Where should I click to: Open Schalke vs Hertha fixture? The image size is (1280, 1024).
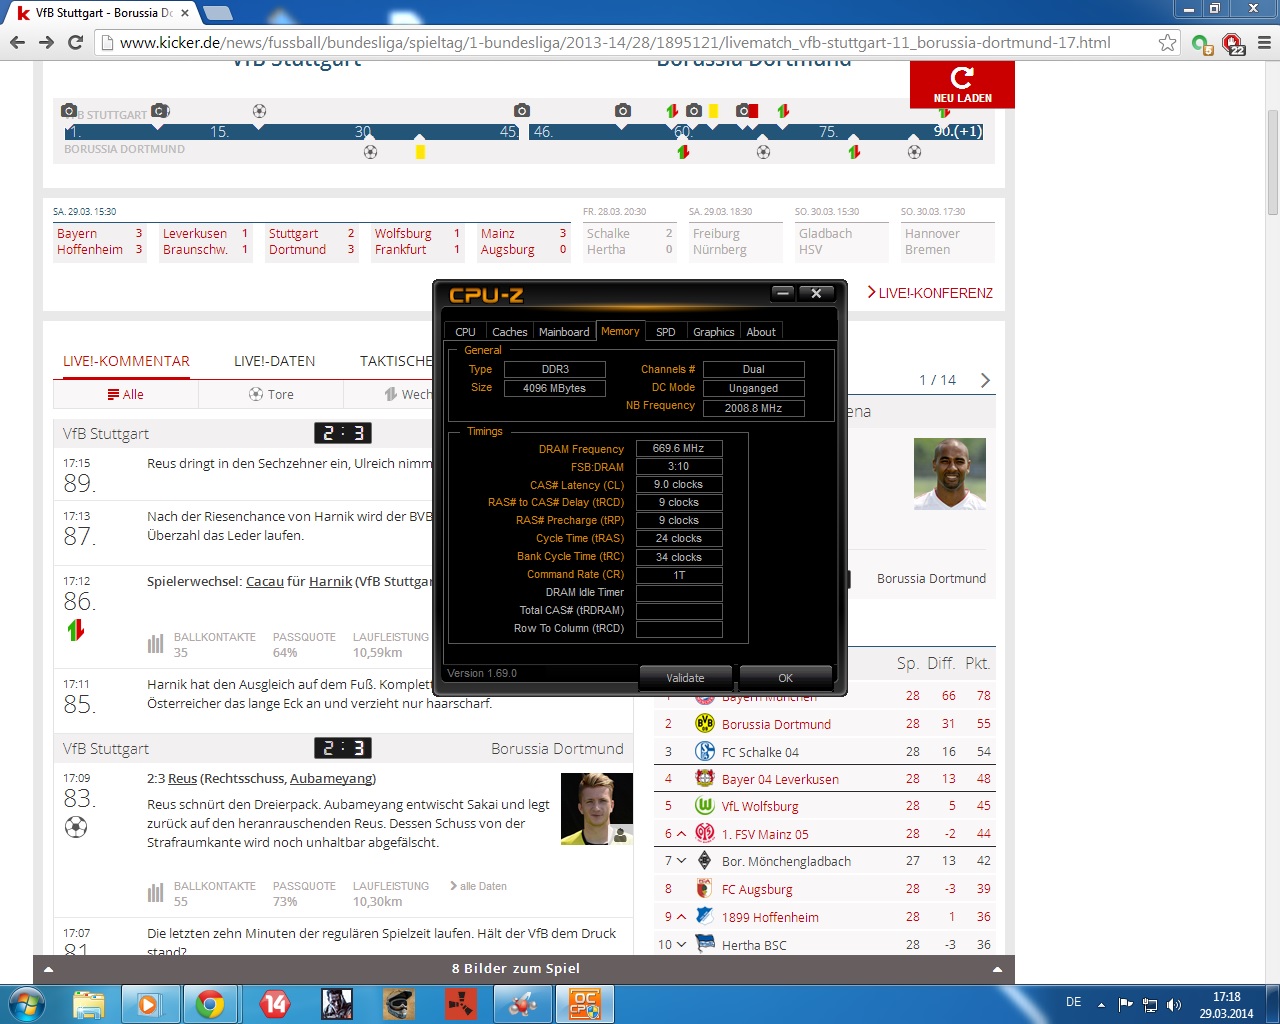click(629, 242)
